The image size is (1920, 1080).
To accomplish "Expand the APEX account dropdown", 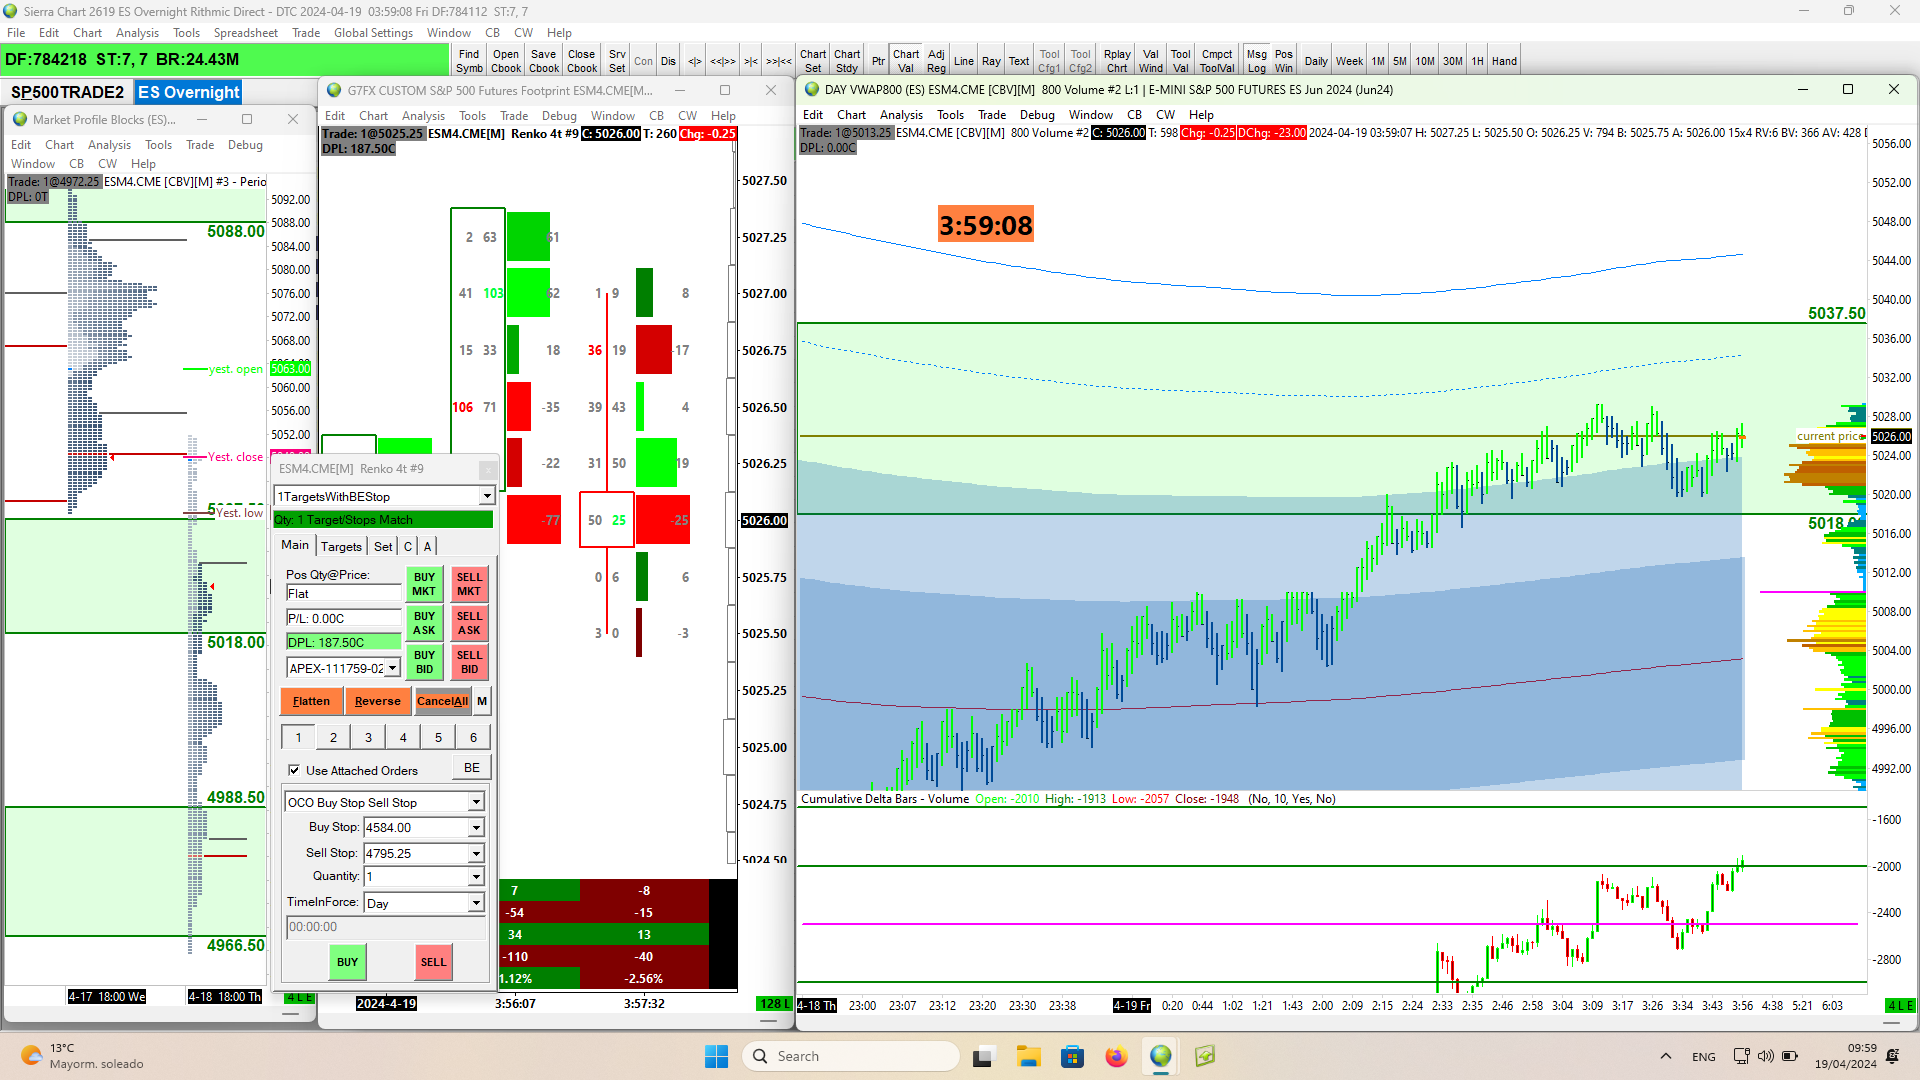I will 393,668.
